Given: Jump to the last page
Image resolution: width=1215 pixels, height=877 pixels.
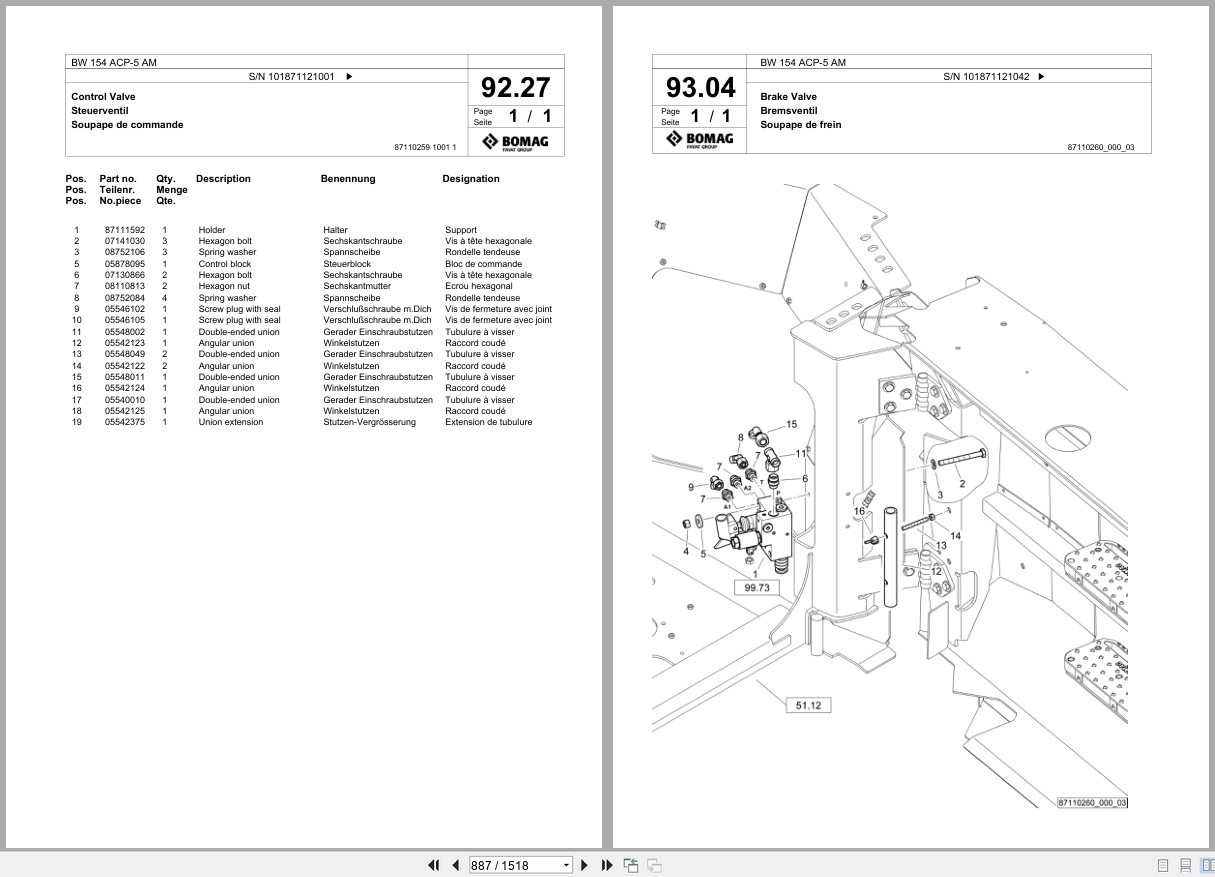Looking at the screenshot, I should click(x=607, y=865).
